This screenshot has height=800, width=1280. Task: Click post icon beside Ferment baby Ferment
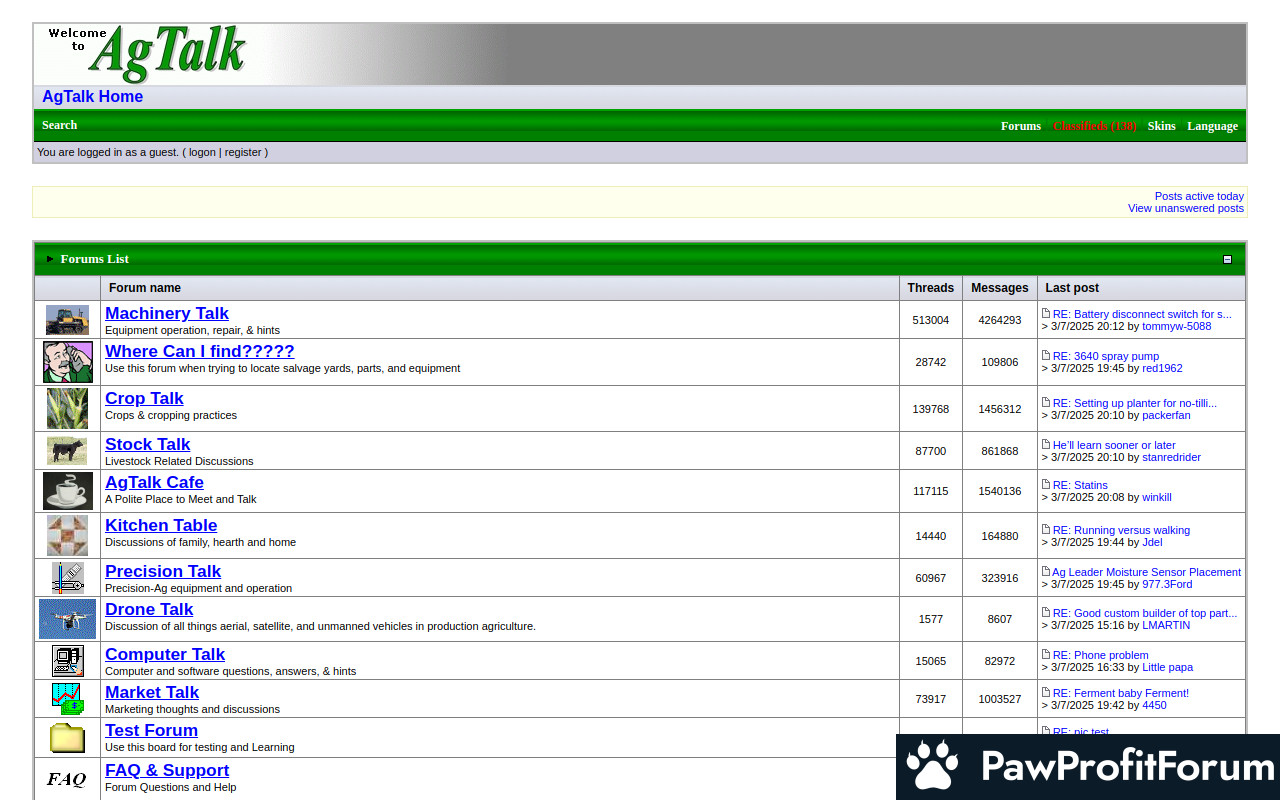click(1046, 692)
